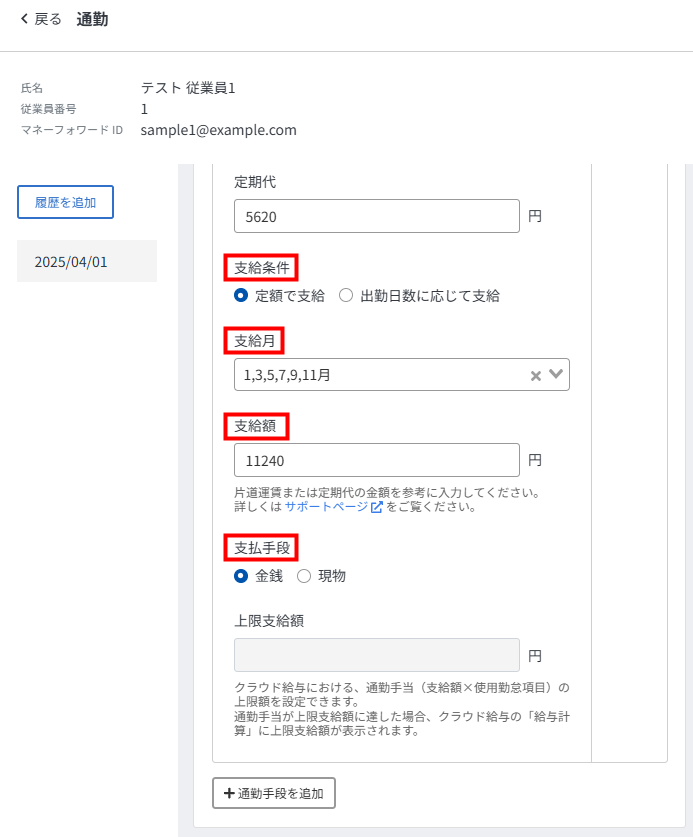Click the sample1@example.com ID text
This screenshot has width=693, height=837.
[x=218, y=130]
